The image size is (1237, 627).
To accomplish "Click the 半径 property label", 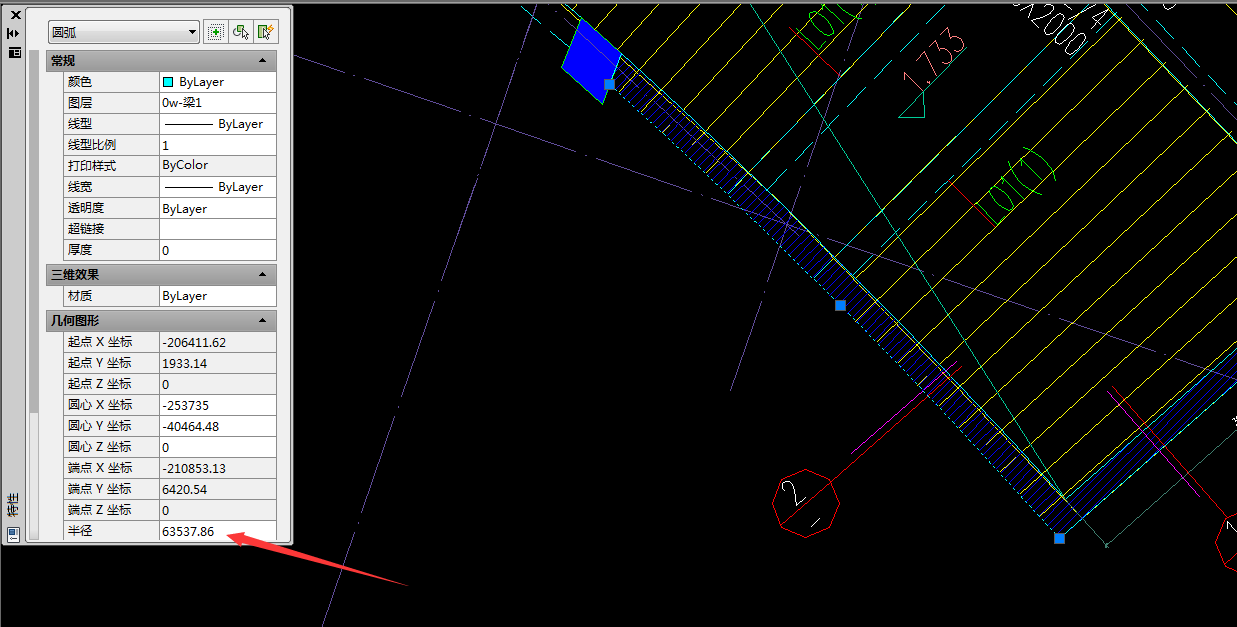I will (x=80, y=531).
